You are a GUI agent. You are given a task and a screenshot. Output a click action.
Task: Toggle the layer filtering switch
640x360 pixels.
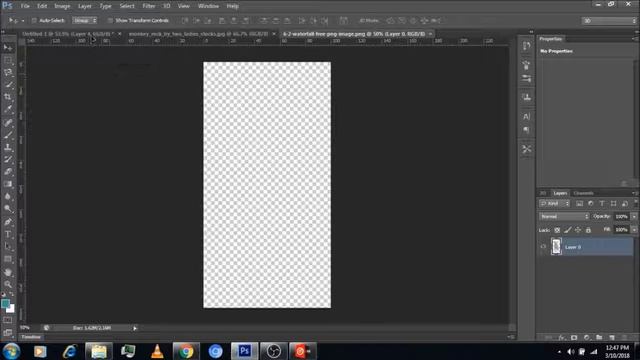pyautogui.click(x=636, y=202)
